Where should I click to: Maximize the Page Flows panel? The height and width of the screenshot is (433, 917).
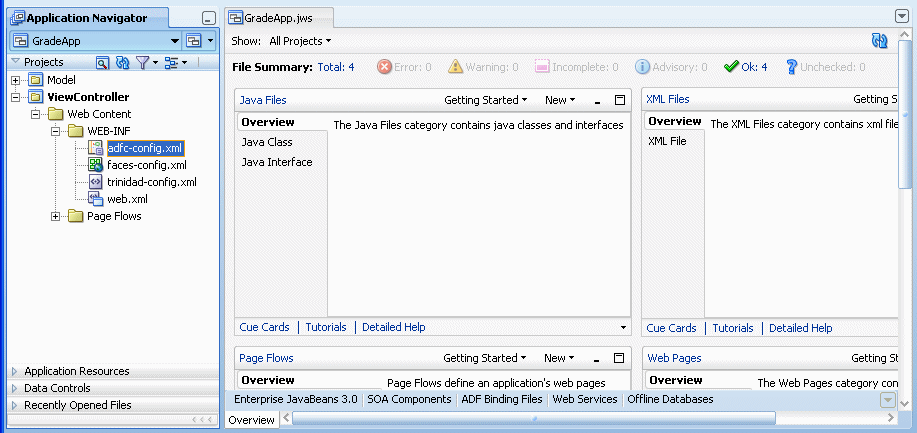pos(619,358)
